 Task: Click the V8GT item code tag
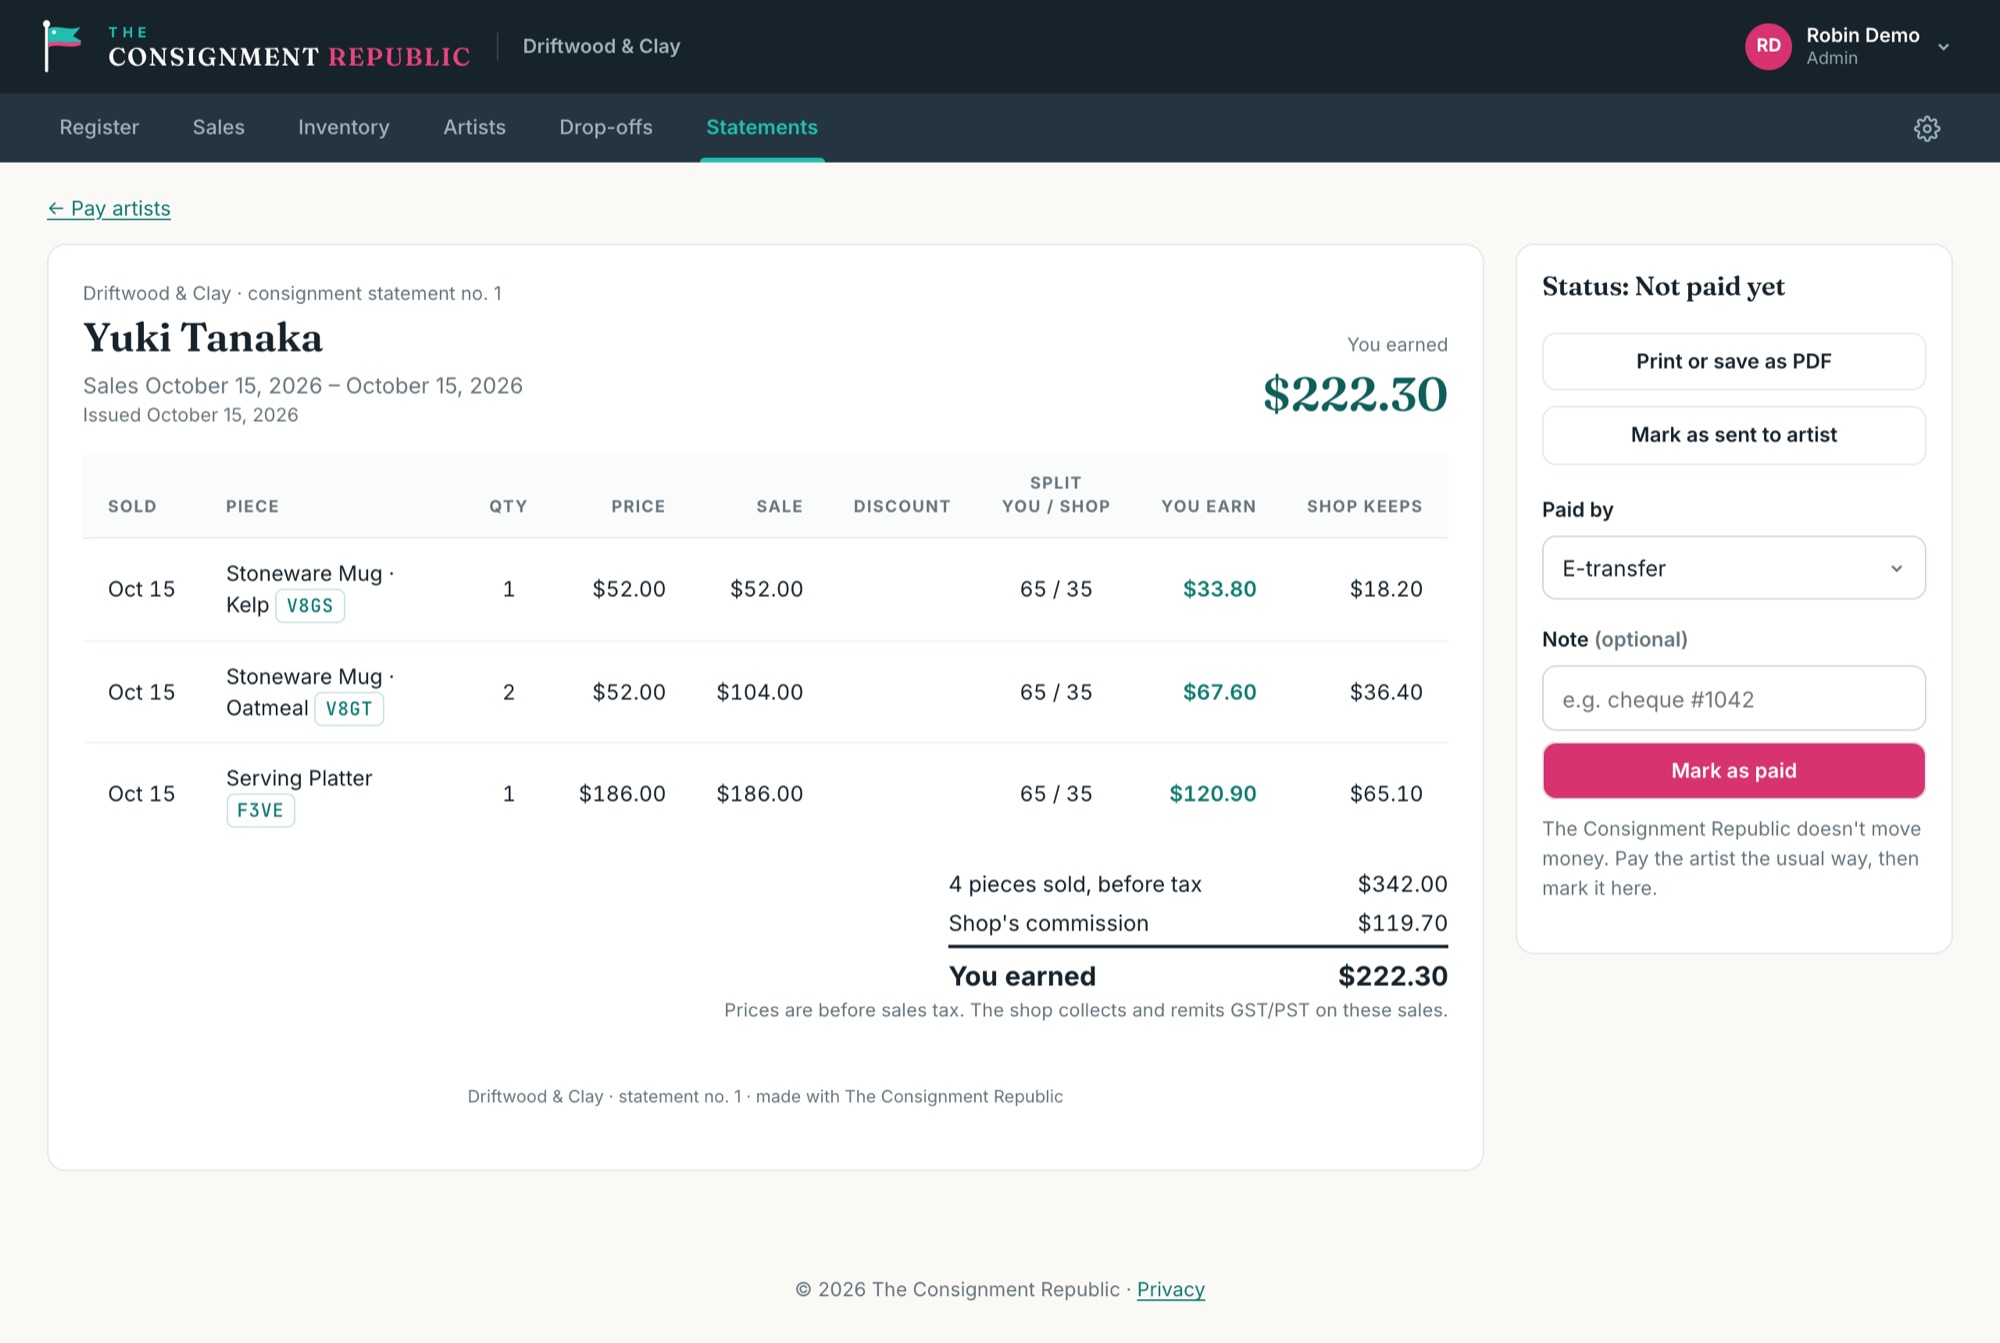click(349, 708)
